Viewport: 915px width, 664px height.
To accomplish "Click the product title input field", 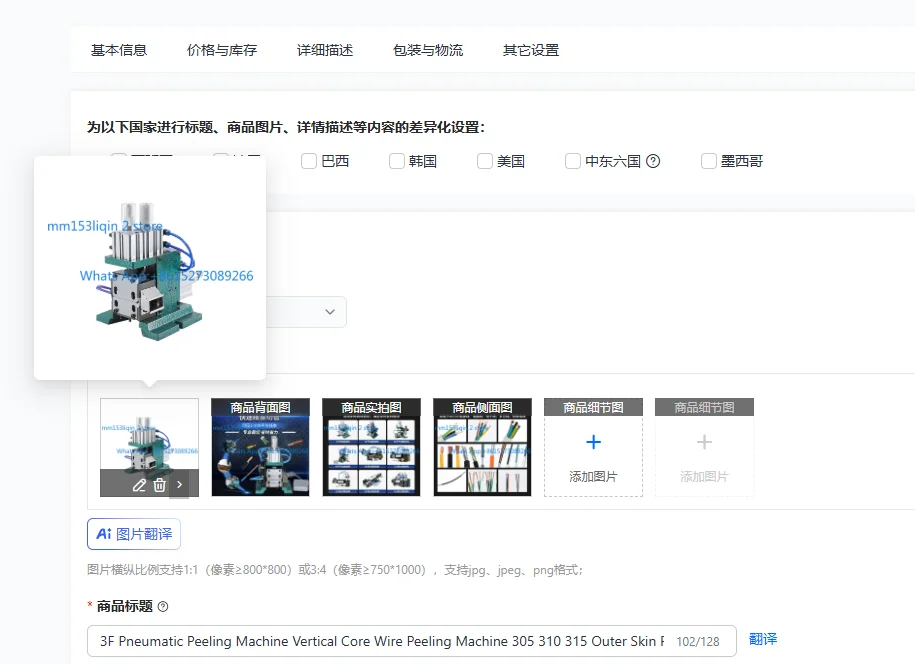I will tap(411, 641).
